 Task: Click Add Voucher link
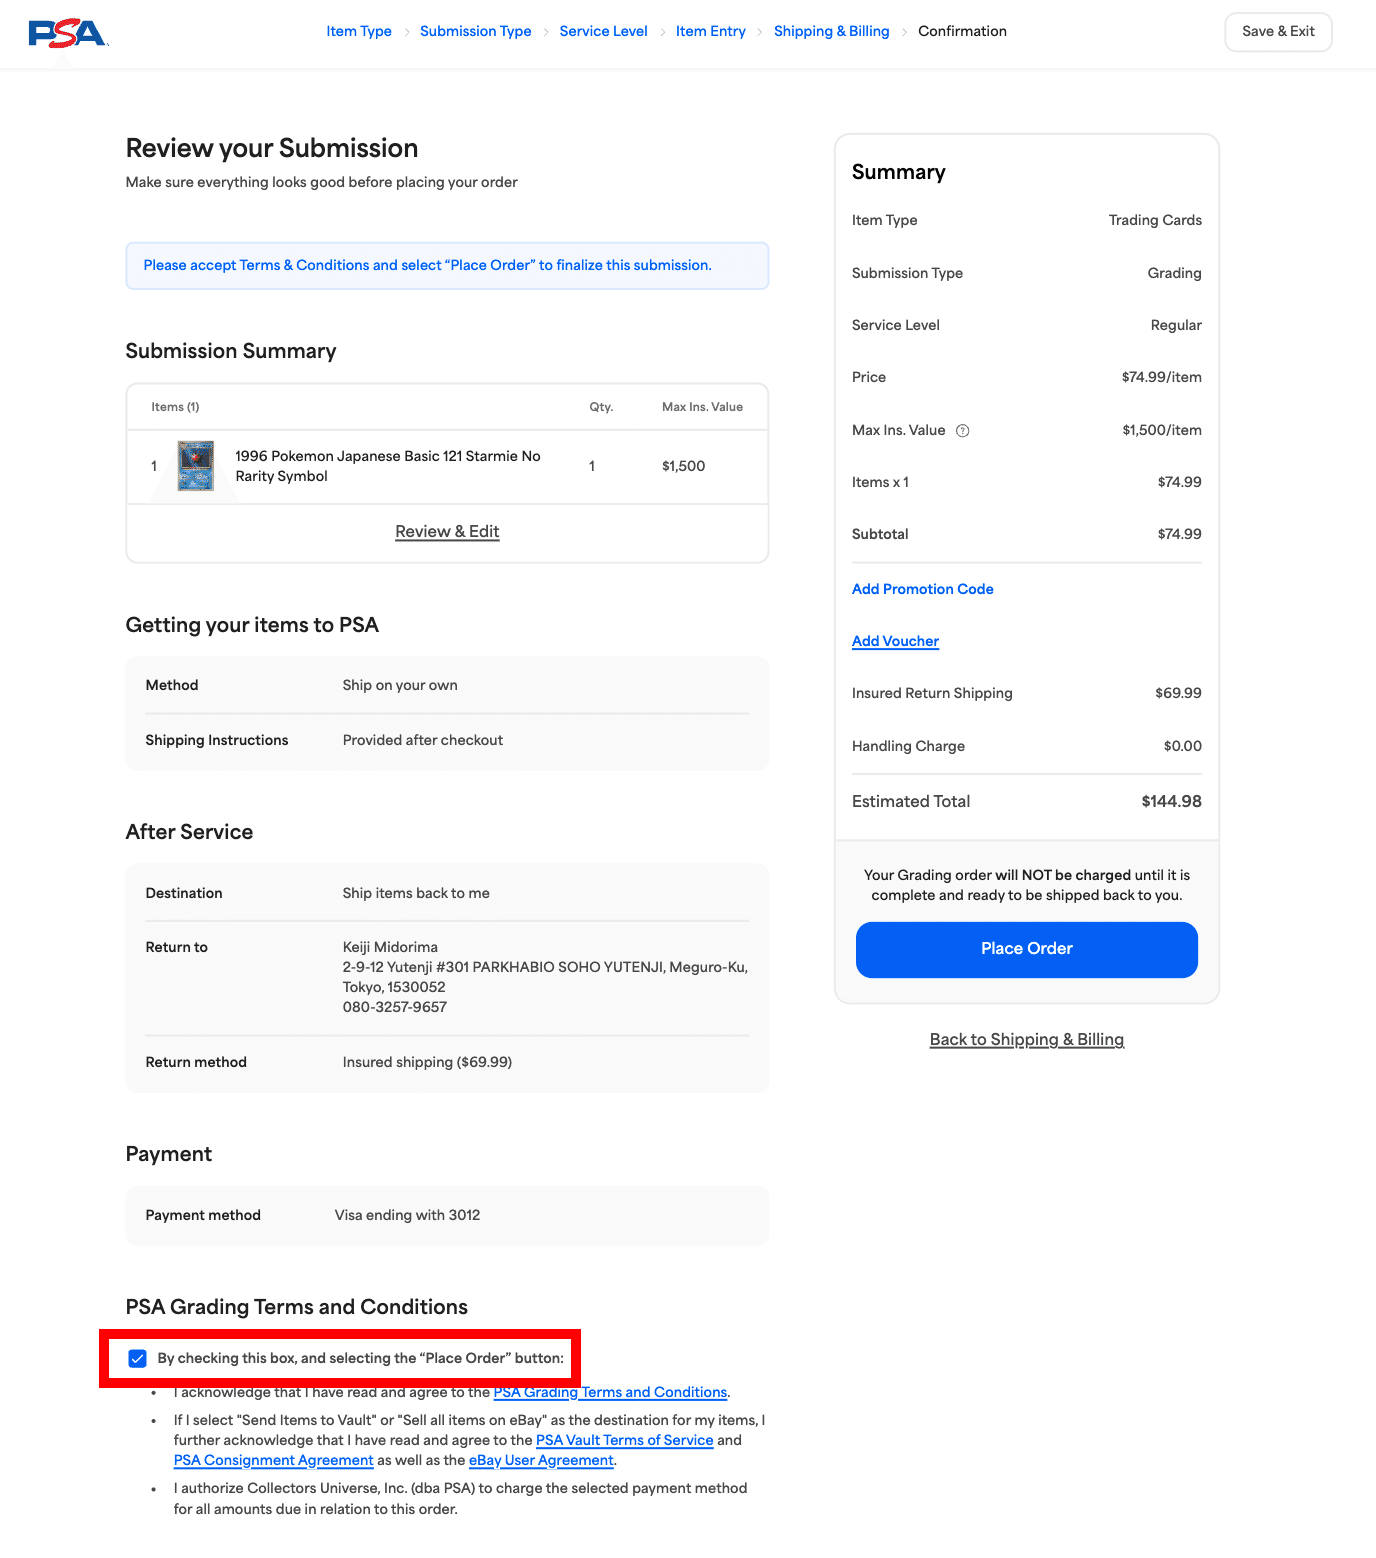[895, 641]
